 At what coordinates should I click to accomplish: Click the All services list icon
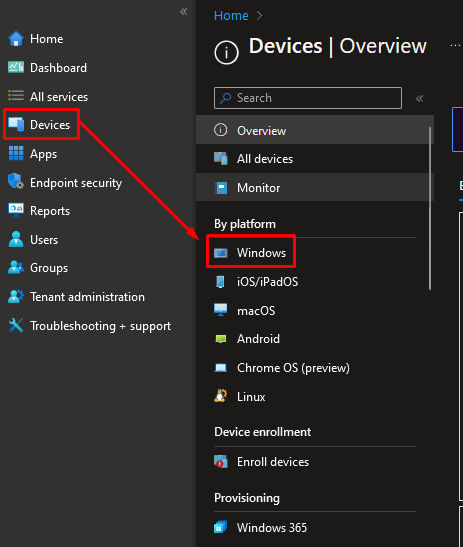(x=16, y=96)
